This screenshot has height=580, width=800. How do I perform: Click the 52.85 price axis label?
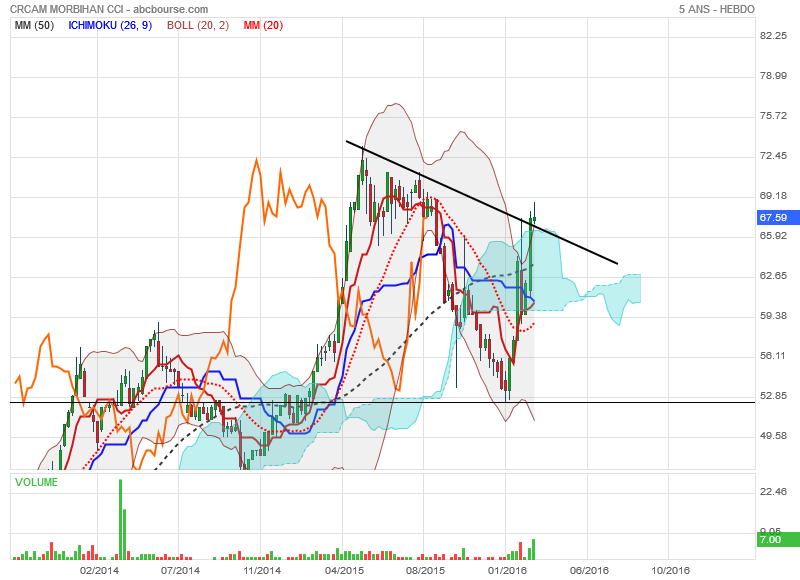click(x=773, y=396)
